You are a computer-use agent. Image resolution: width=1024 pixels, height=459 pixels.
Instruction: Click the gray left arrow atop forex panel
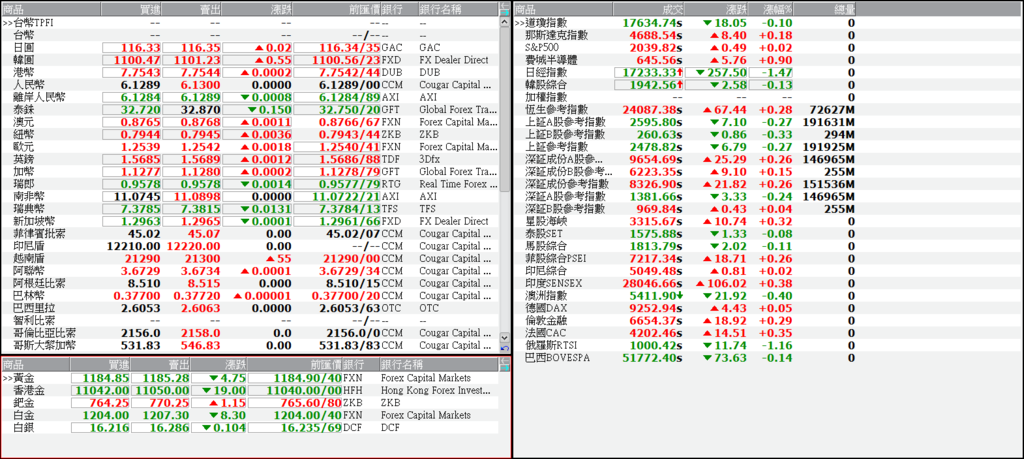pyautogui.click(x=505, y=5)
